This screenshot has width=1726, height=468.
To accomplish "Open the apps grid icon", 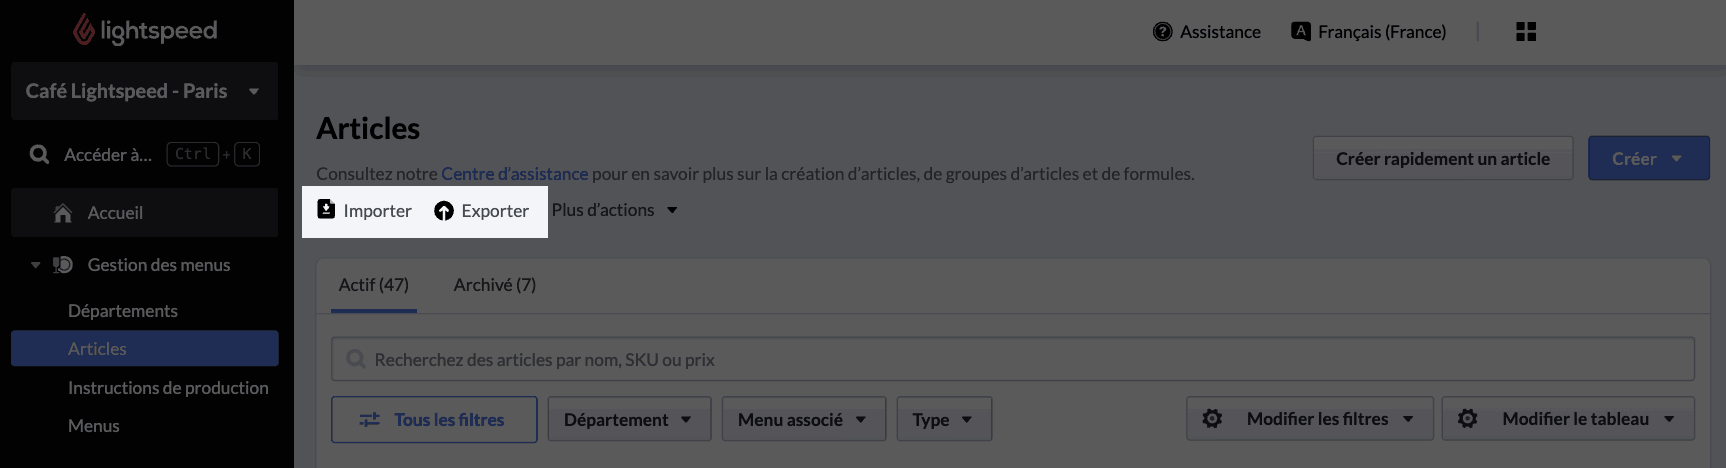I will click(1525, 32).
